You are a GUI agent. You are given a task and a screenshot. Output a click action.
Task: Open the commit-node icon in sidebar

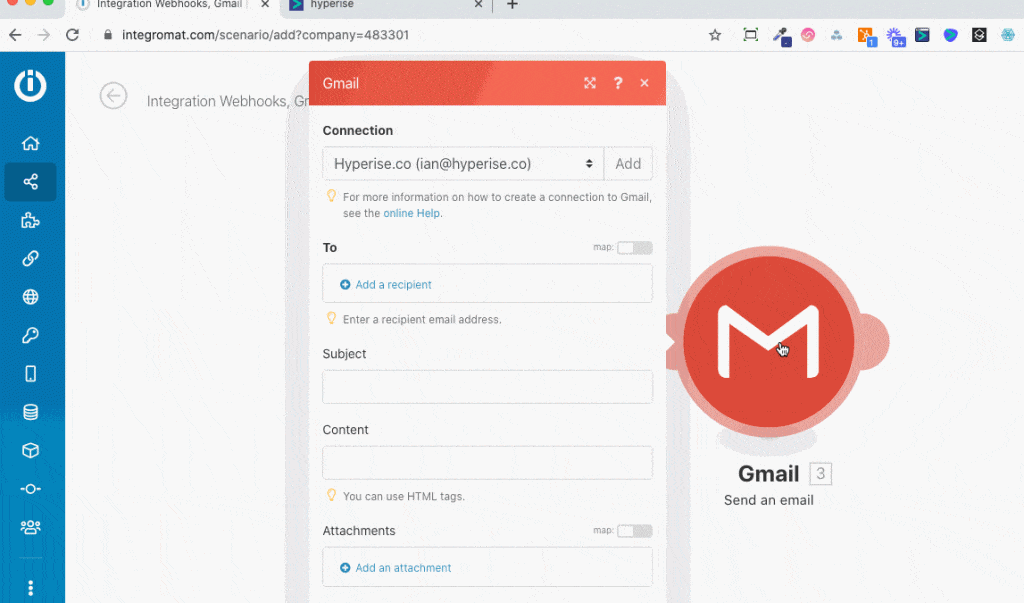[30, 489]
